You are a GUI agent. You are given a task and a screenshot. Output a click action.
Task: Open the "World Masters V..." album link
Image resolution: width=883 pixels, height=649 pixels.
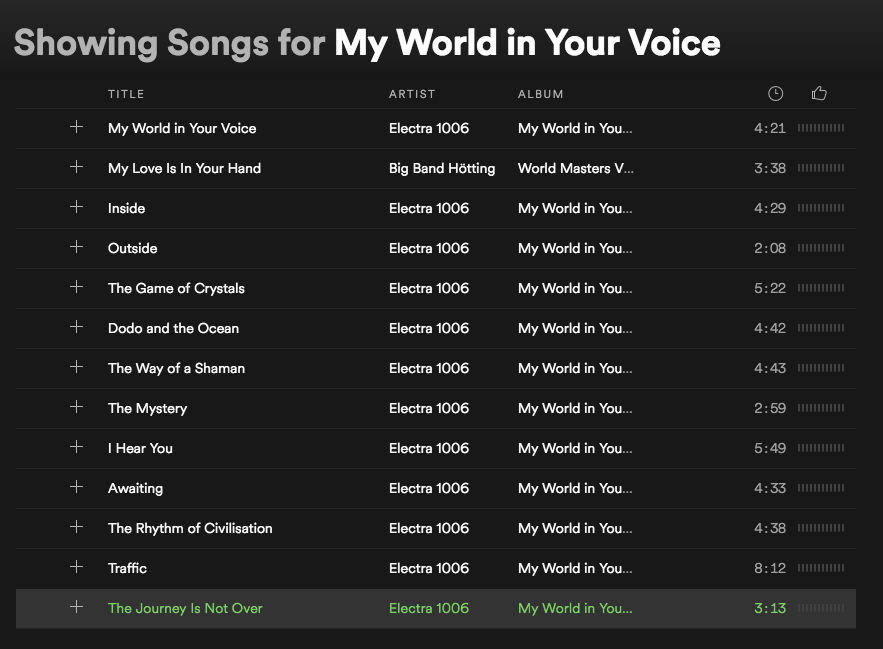click(575, 168)
